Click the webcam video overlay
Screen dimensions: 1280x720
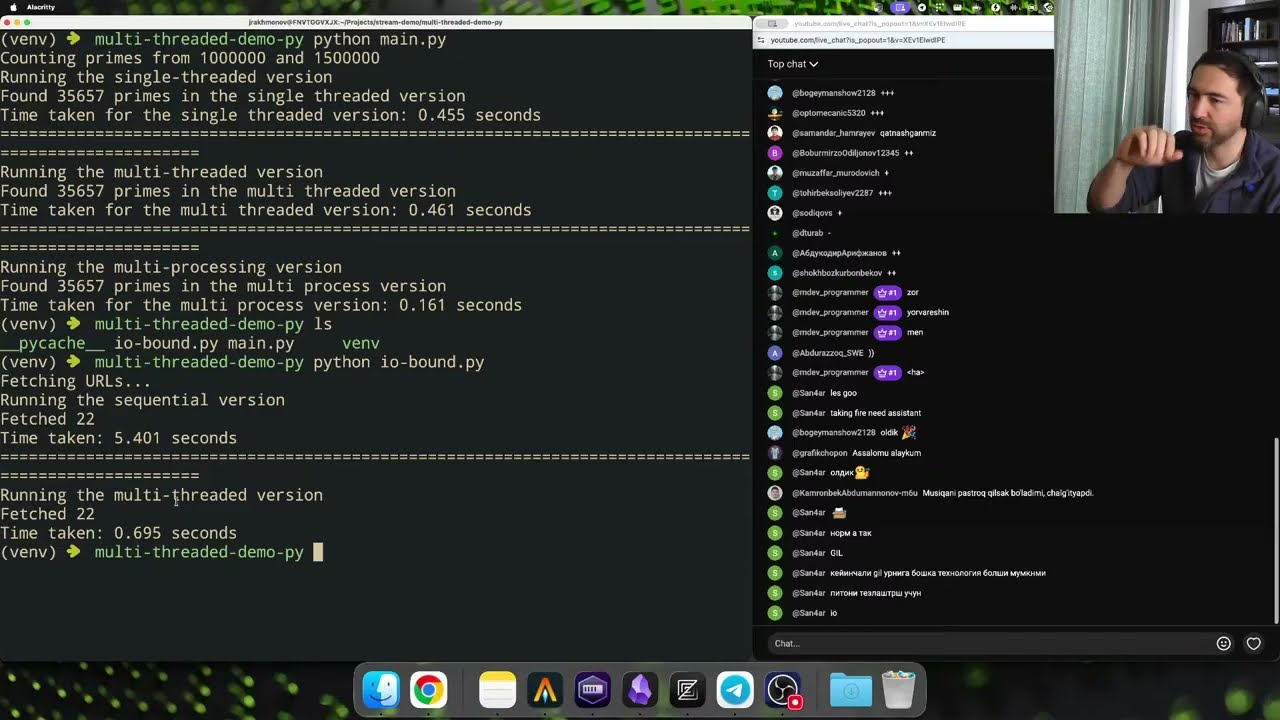pos(1167,107)
